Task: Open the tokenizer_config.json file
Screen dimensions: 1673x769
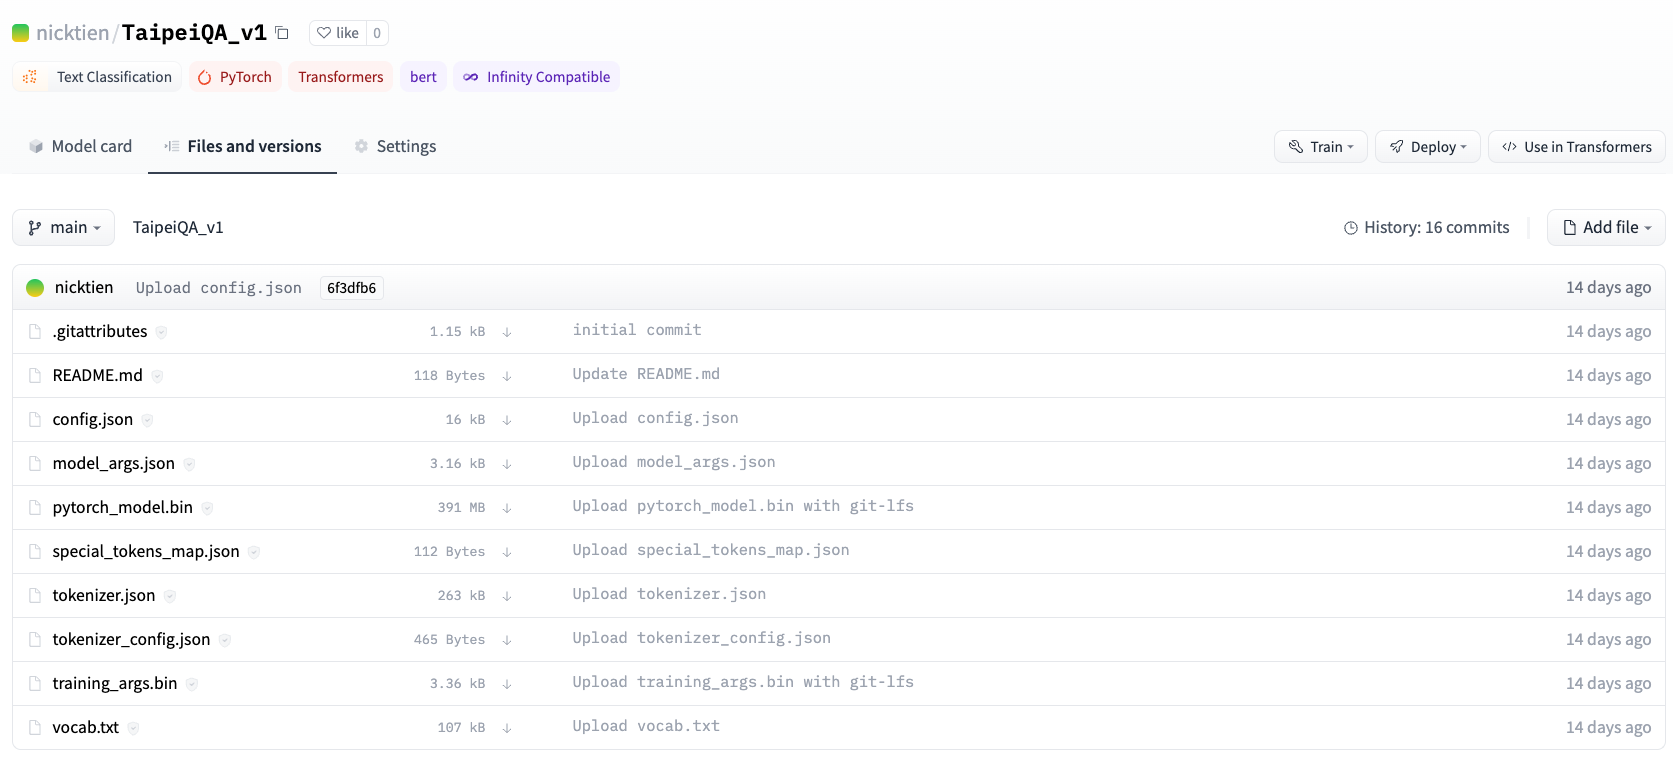Action: (x=131, y=640)
